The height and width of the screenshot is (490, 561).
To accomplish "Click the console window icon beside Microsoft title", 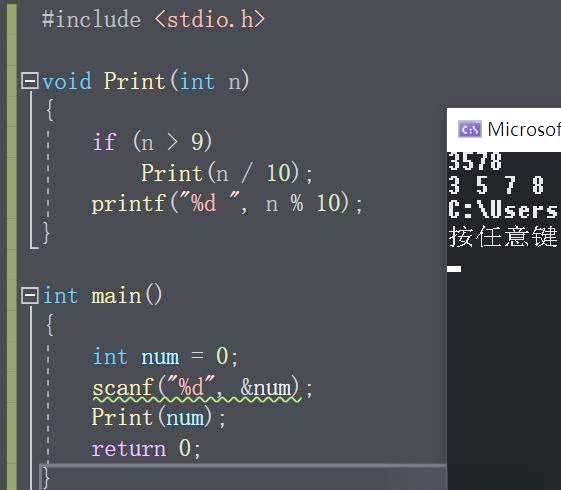I will click(470, 129).
